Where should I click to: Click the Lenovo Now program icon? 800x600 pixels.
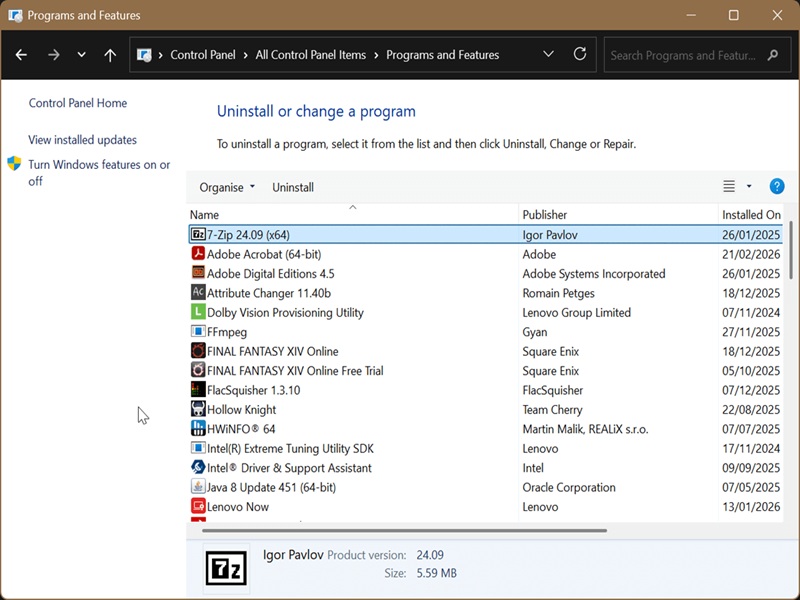[x=198, y=506]
